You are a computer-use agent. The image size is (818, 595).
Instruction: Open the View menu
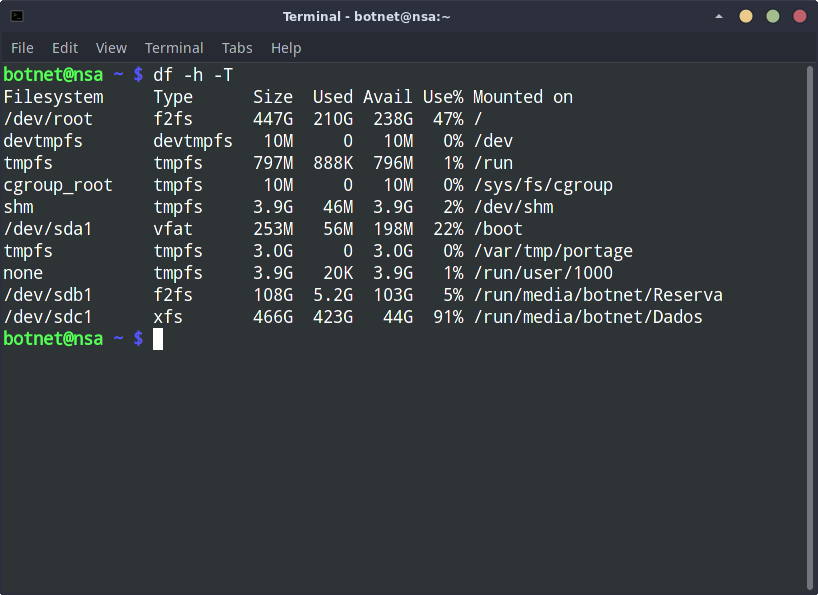(x=111, y=48)
